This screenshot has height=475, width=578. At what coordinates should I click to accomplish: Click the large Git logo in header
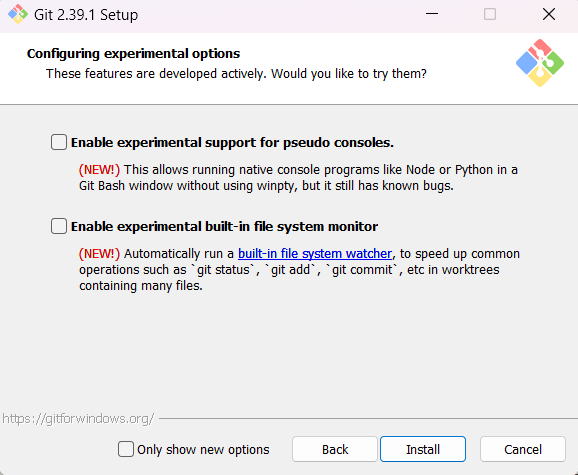(x=540, y=63)
